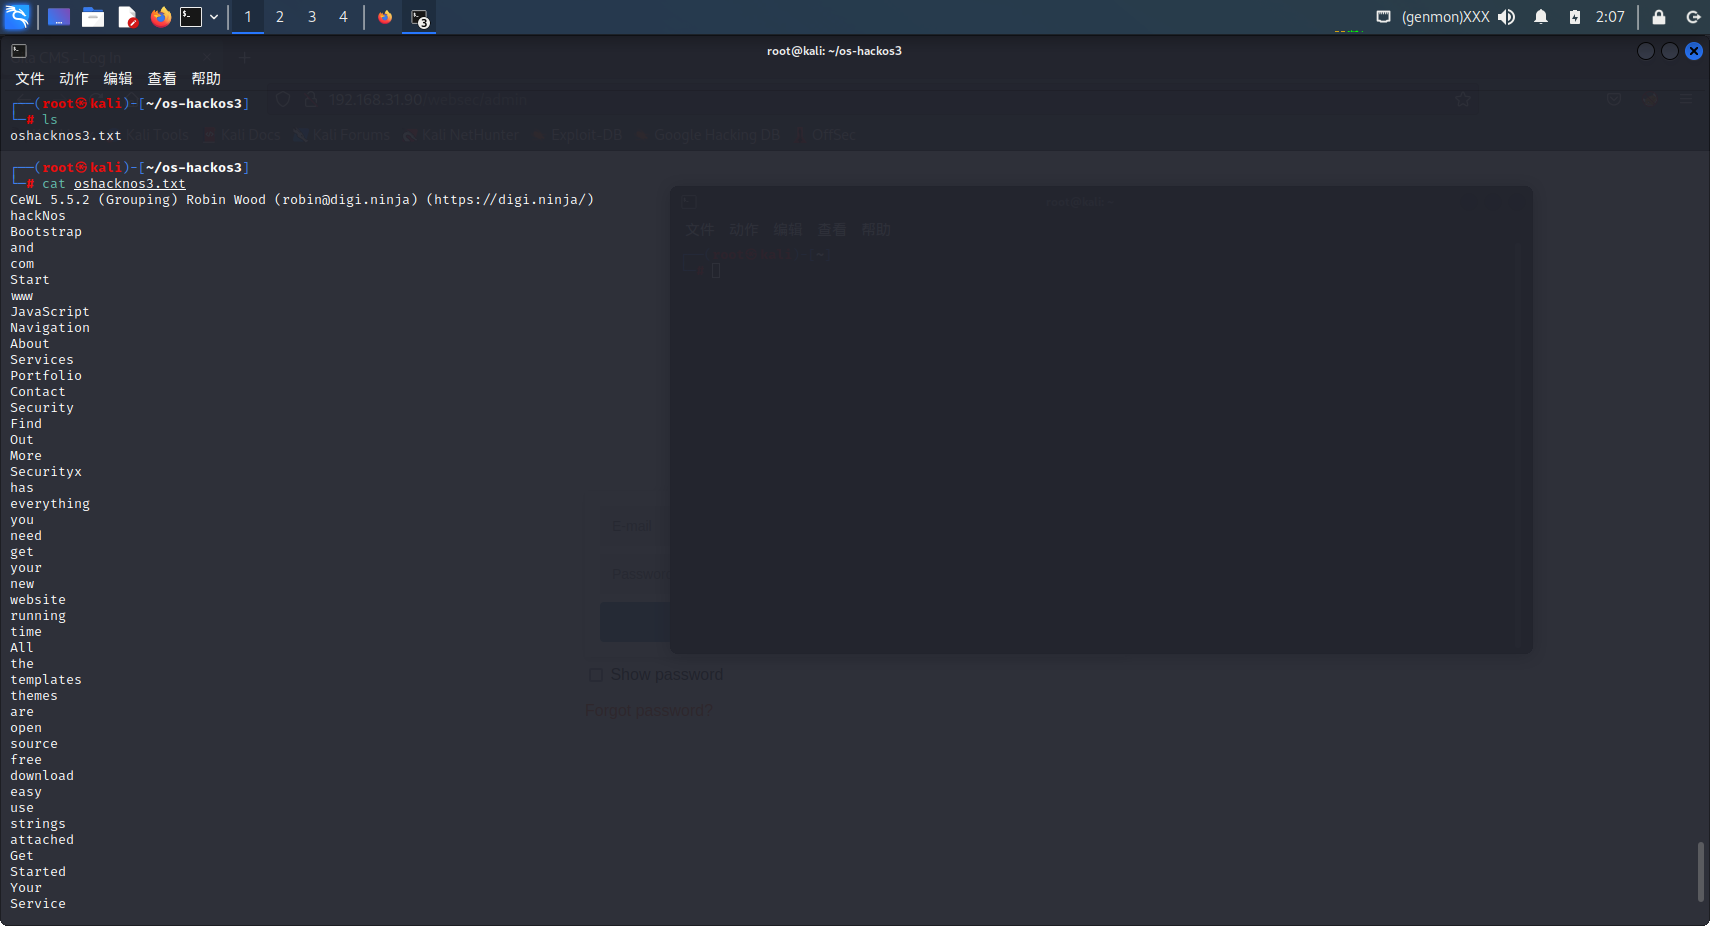Lock the screen with the padlock icon
1710x926 pixels.
(1659, 17)
